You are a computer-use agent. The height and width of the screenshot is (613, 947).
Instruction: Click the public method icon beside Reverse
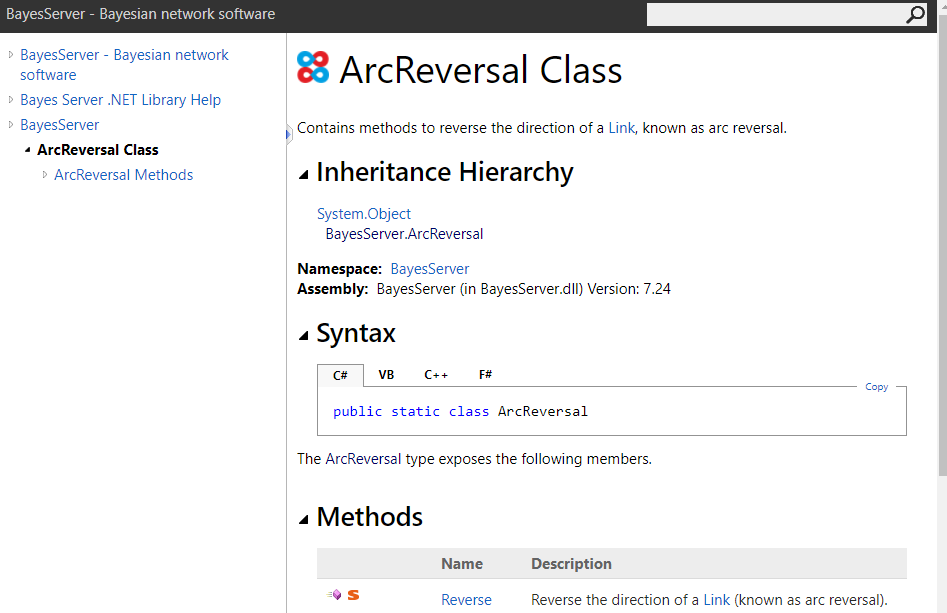[335, 594]
